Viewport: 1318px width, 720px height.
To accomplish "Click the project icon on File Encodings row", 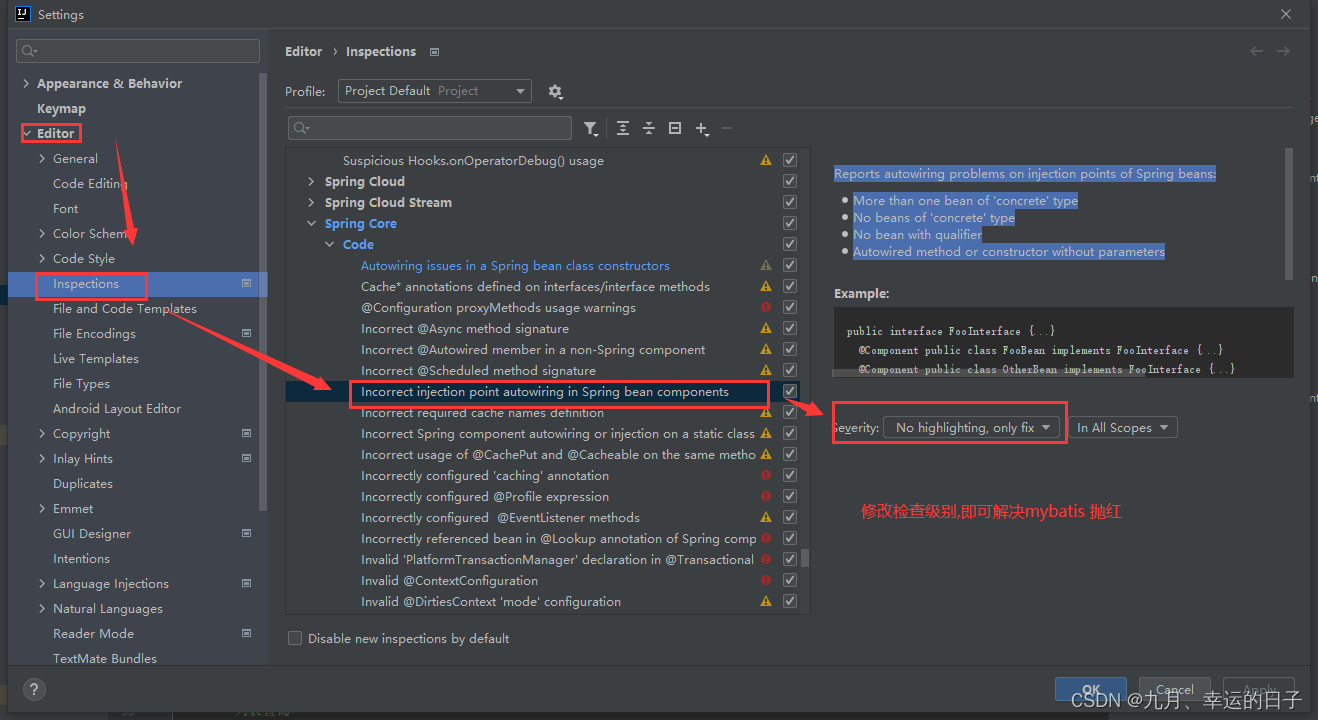I will click(247, 334).
